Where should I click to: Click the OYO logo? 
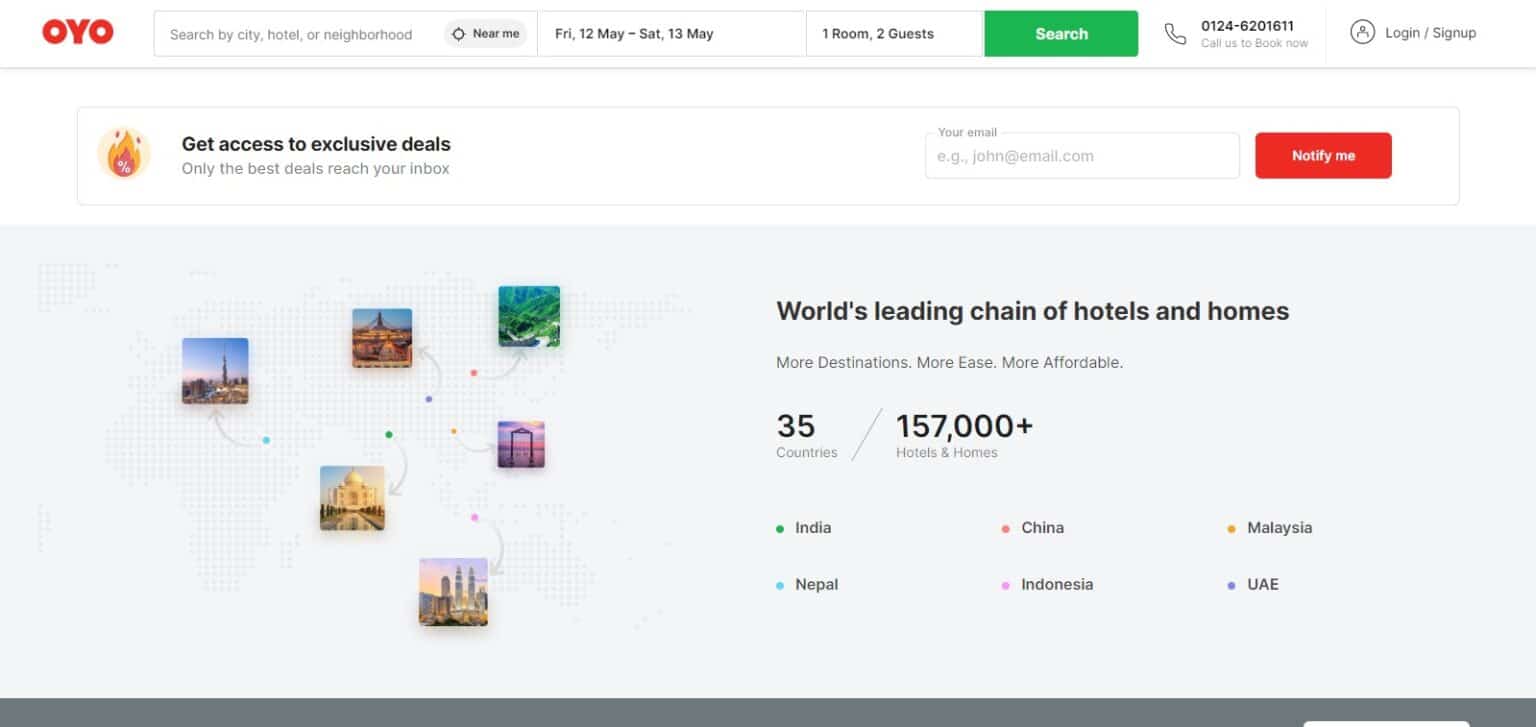click(x=78, y=33)
